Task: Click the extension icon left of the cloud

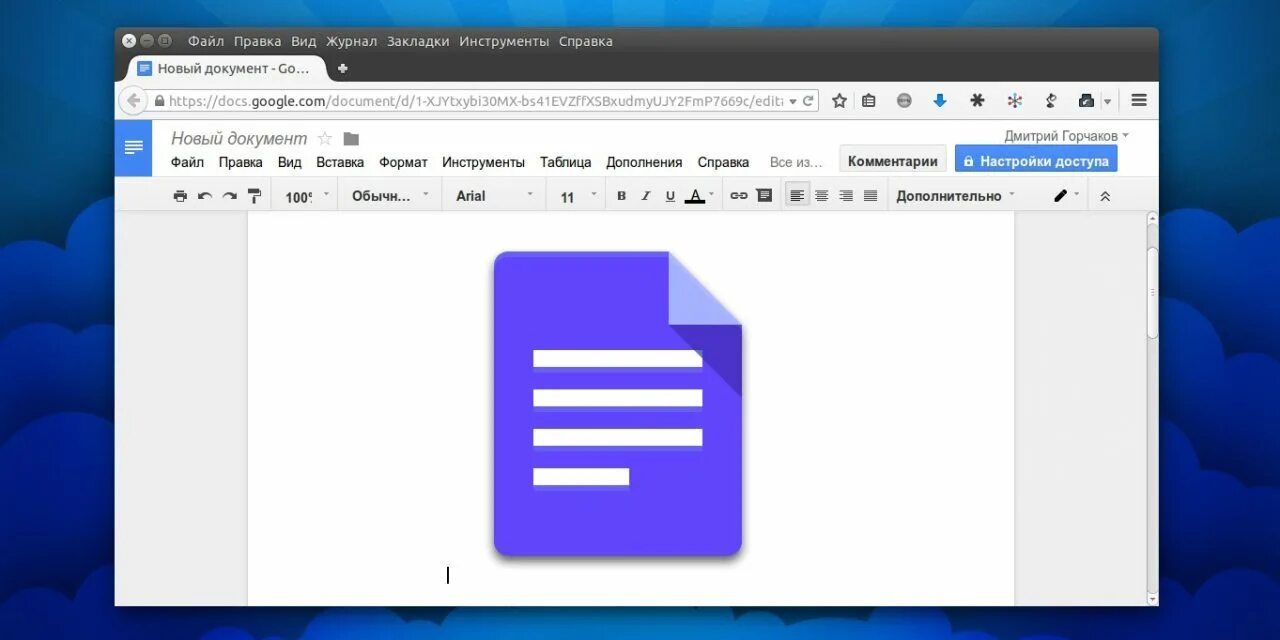Action: point(1051,101)
